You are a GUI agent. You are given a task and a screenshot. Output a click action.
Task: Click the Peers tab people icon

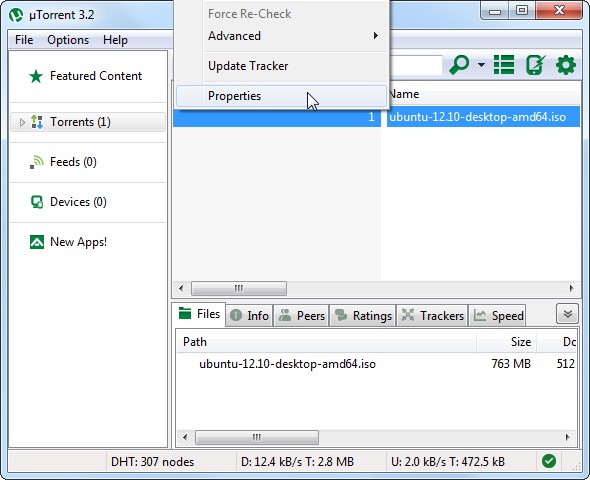[x=285, y=315]
